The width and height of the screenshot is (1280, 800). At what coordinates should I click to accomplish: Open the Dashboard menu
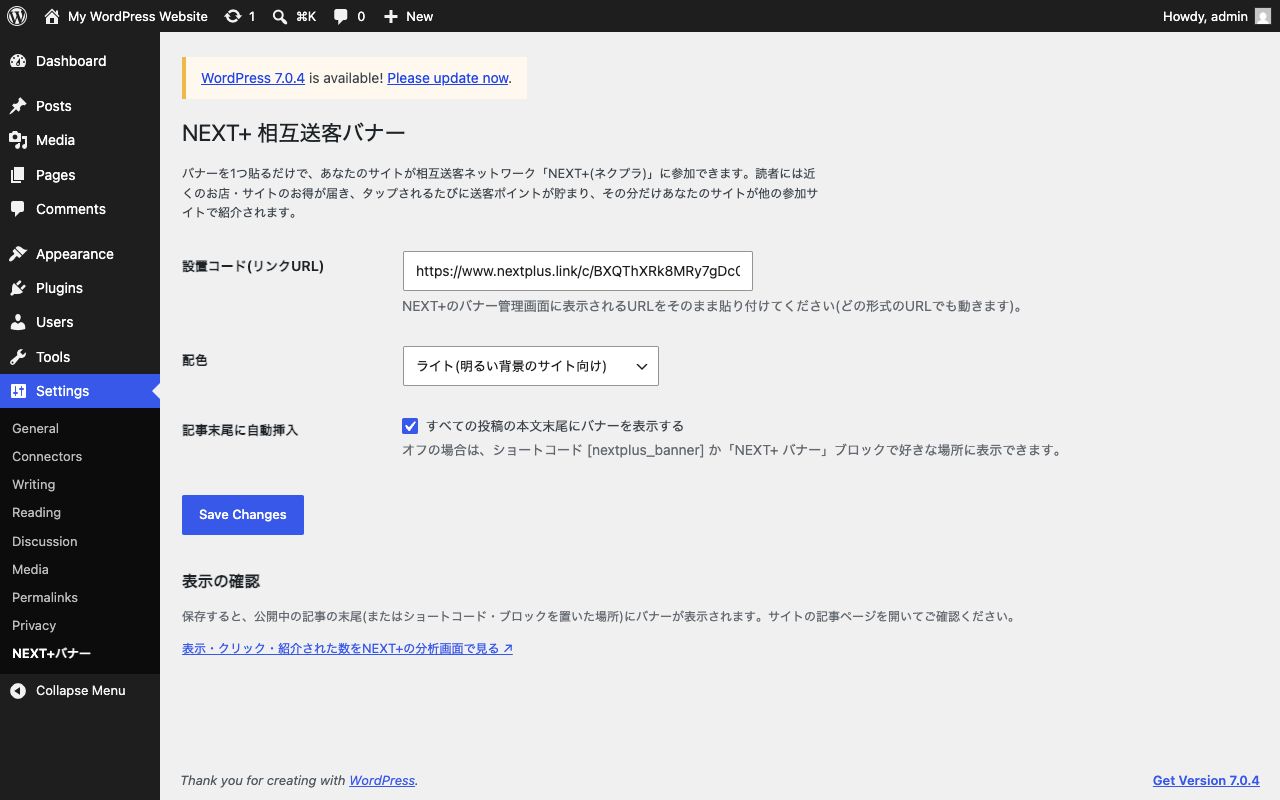pyautogui.click(x=71, y=61)
